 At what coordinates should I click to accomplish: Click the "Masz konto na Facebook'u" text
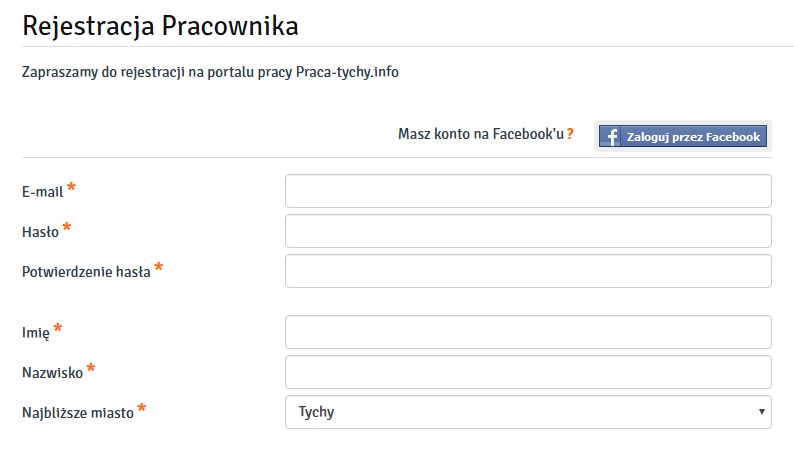pyautogui.click(x=481, y=134)
